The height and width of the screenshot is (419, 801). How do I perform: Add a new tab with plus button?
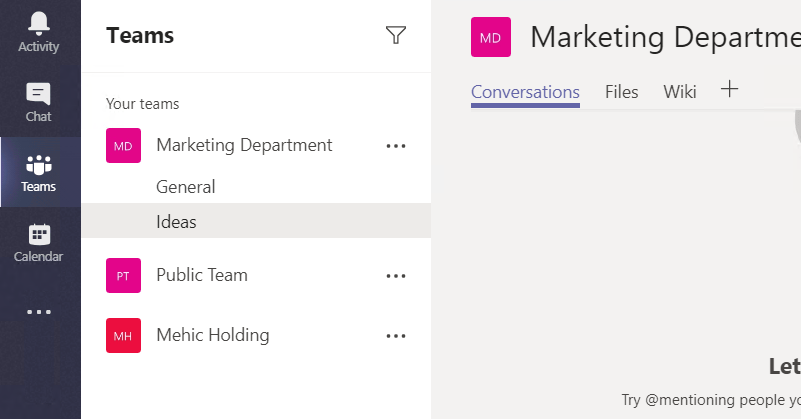(730, 90)
